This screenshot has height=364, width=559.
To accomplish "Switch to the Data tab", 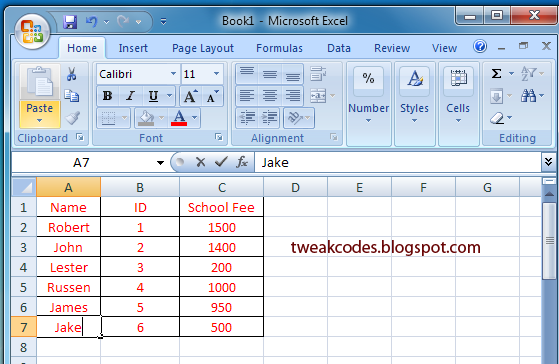I will coord(339,48).
